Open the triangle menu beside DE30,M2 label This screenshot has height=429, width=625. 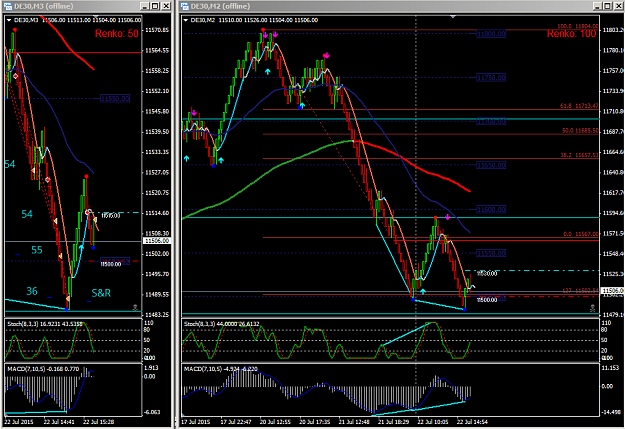pos(186,20)
